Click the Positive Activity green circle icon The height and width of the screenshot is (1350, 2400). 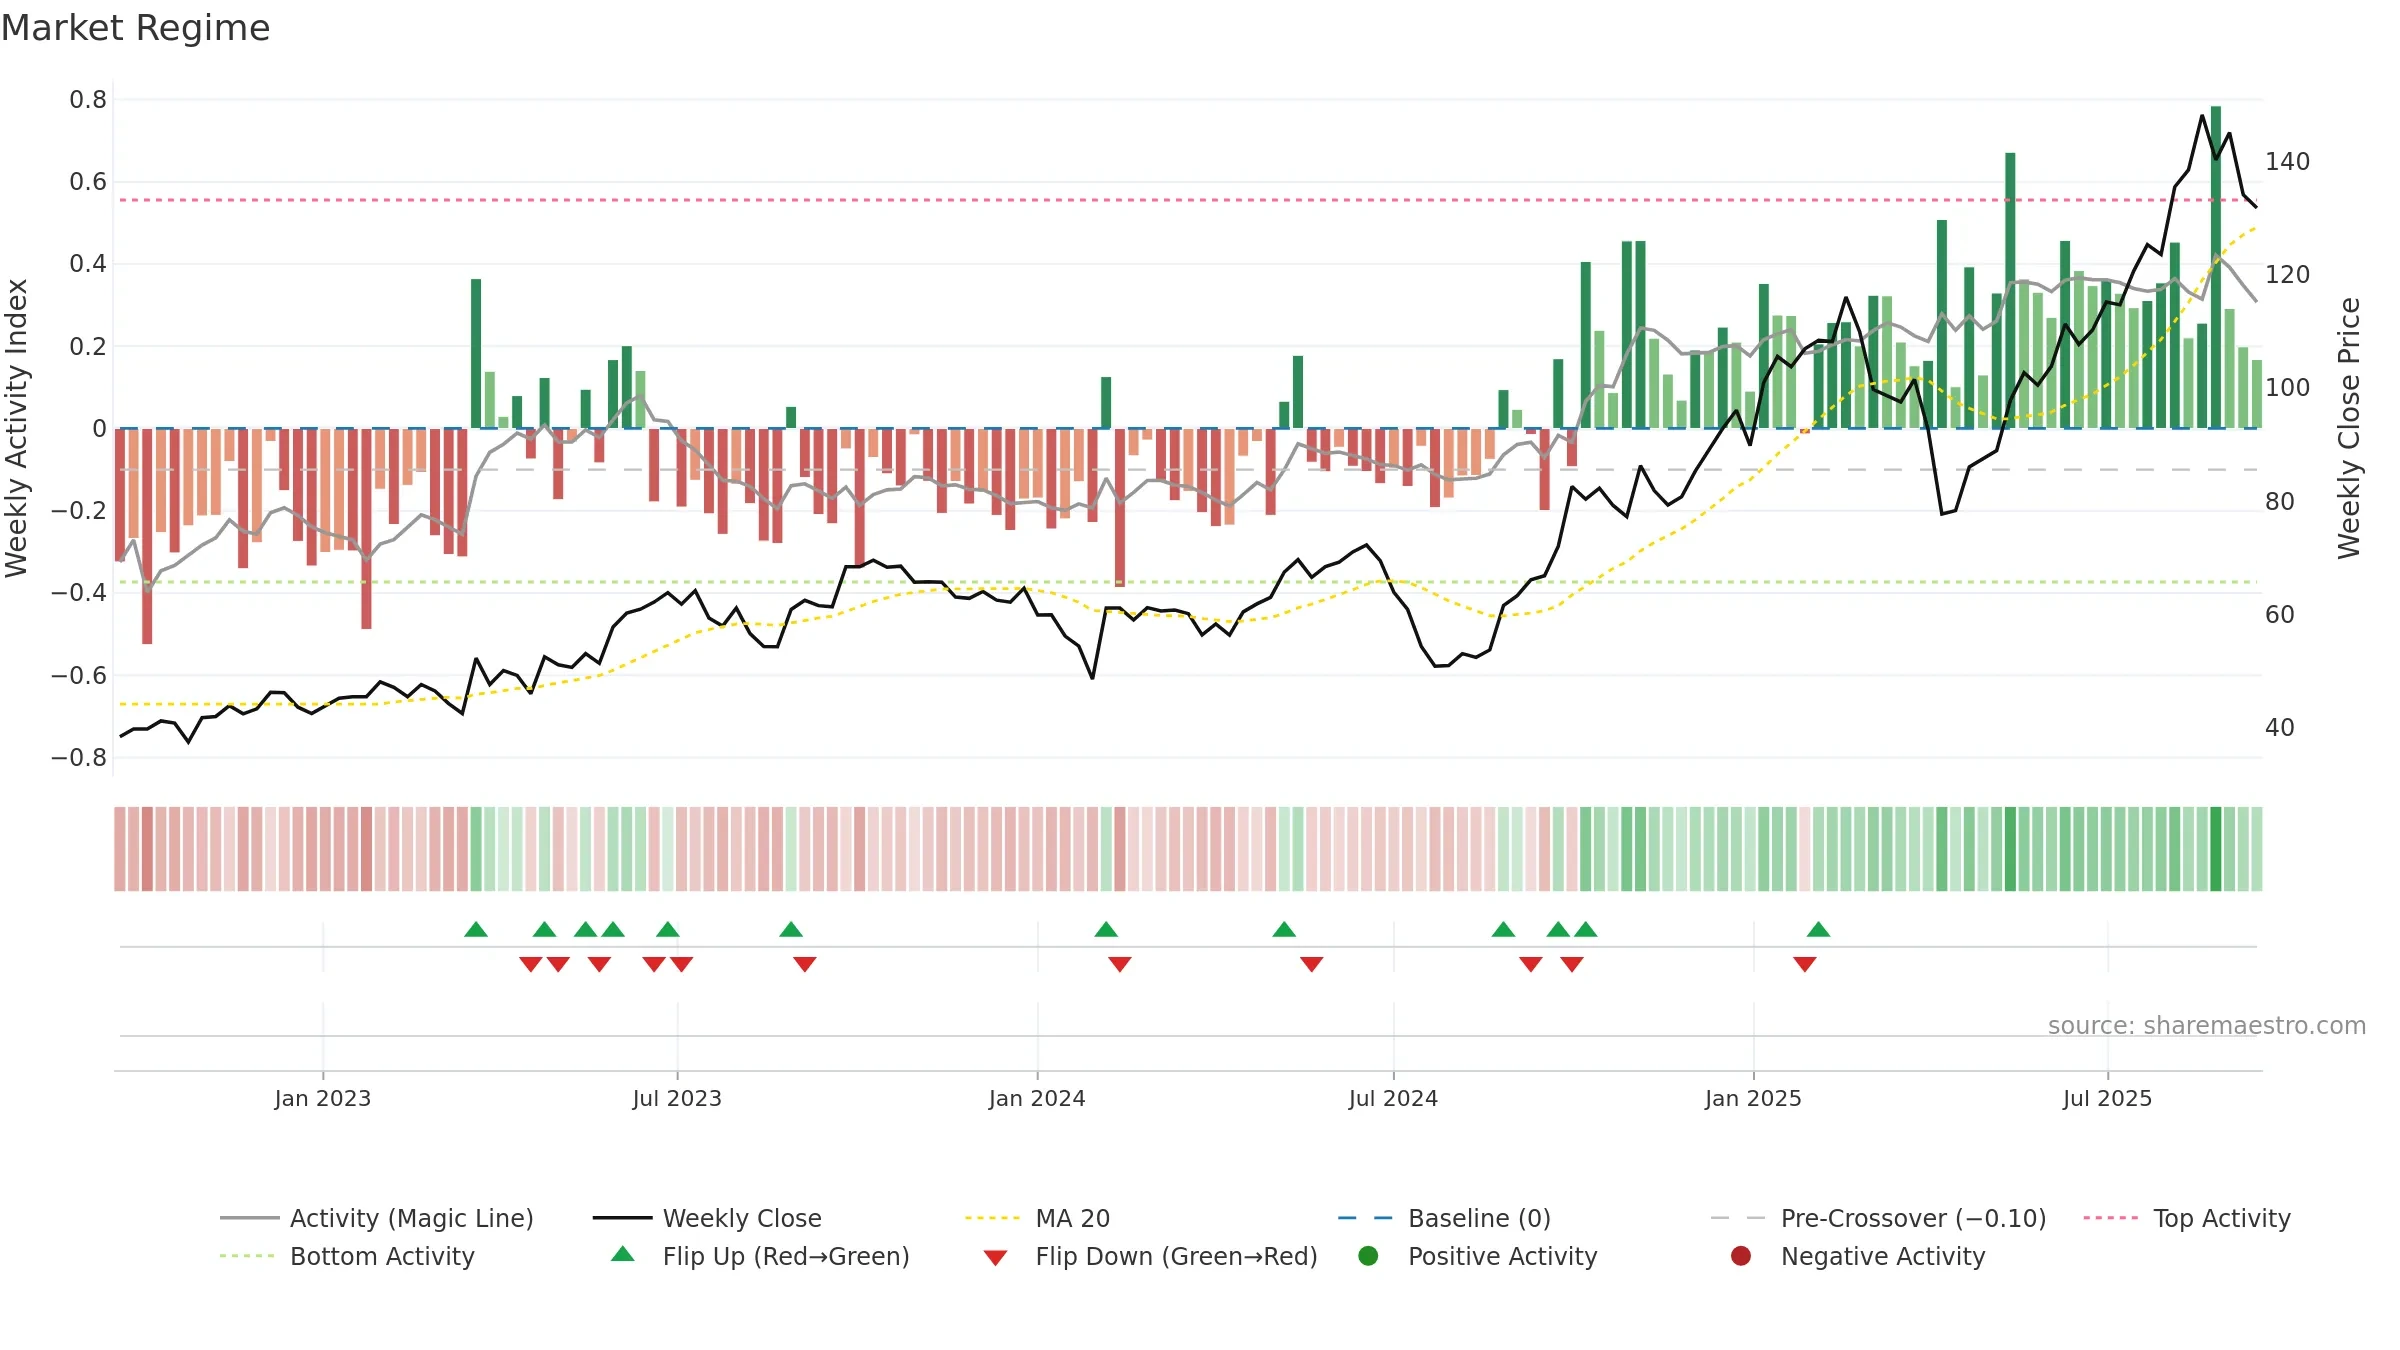1368,1256
